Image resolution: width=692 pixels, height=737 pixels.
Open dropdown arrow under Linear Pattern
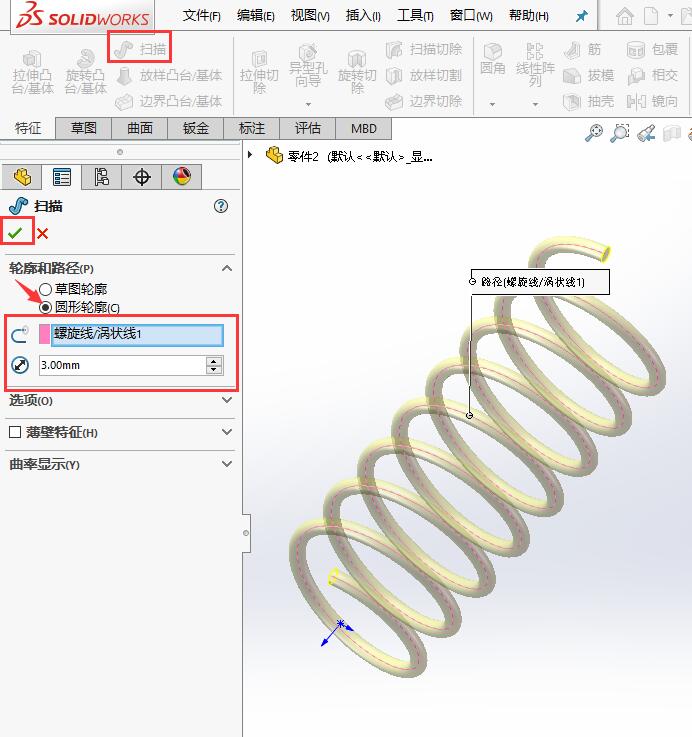535,104
